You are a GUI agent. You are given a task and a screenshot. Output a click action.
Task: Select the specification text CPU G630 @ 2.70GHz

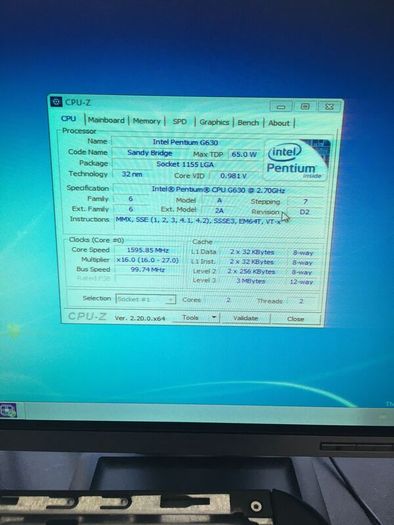click(x=218, y=190)
